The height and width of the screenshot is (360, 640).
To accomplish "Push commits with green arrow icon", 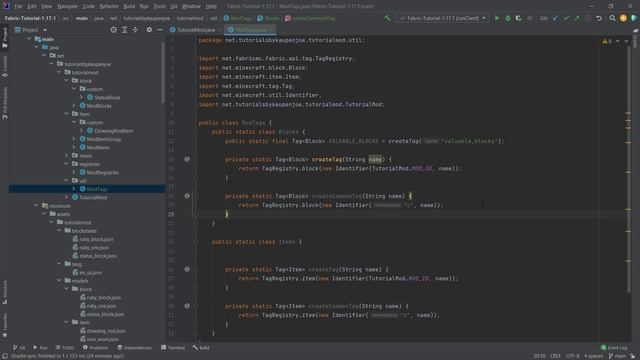I will click(577, 18).
